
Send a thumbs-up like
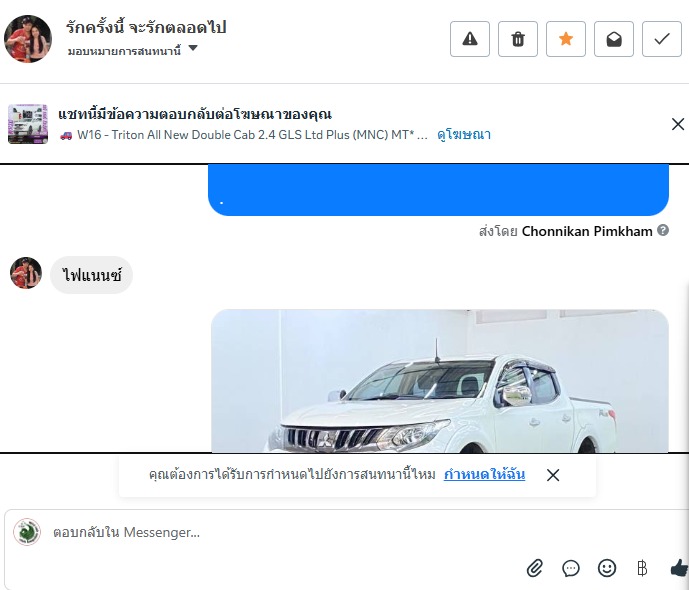679,568
